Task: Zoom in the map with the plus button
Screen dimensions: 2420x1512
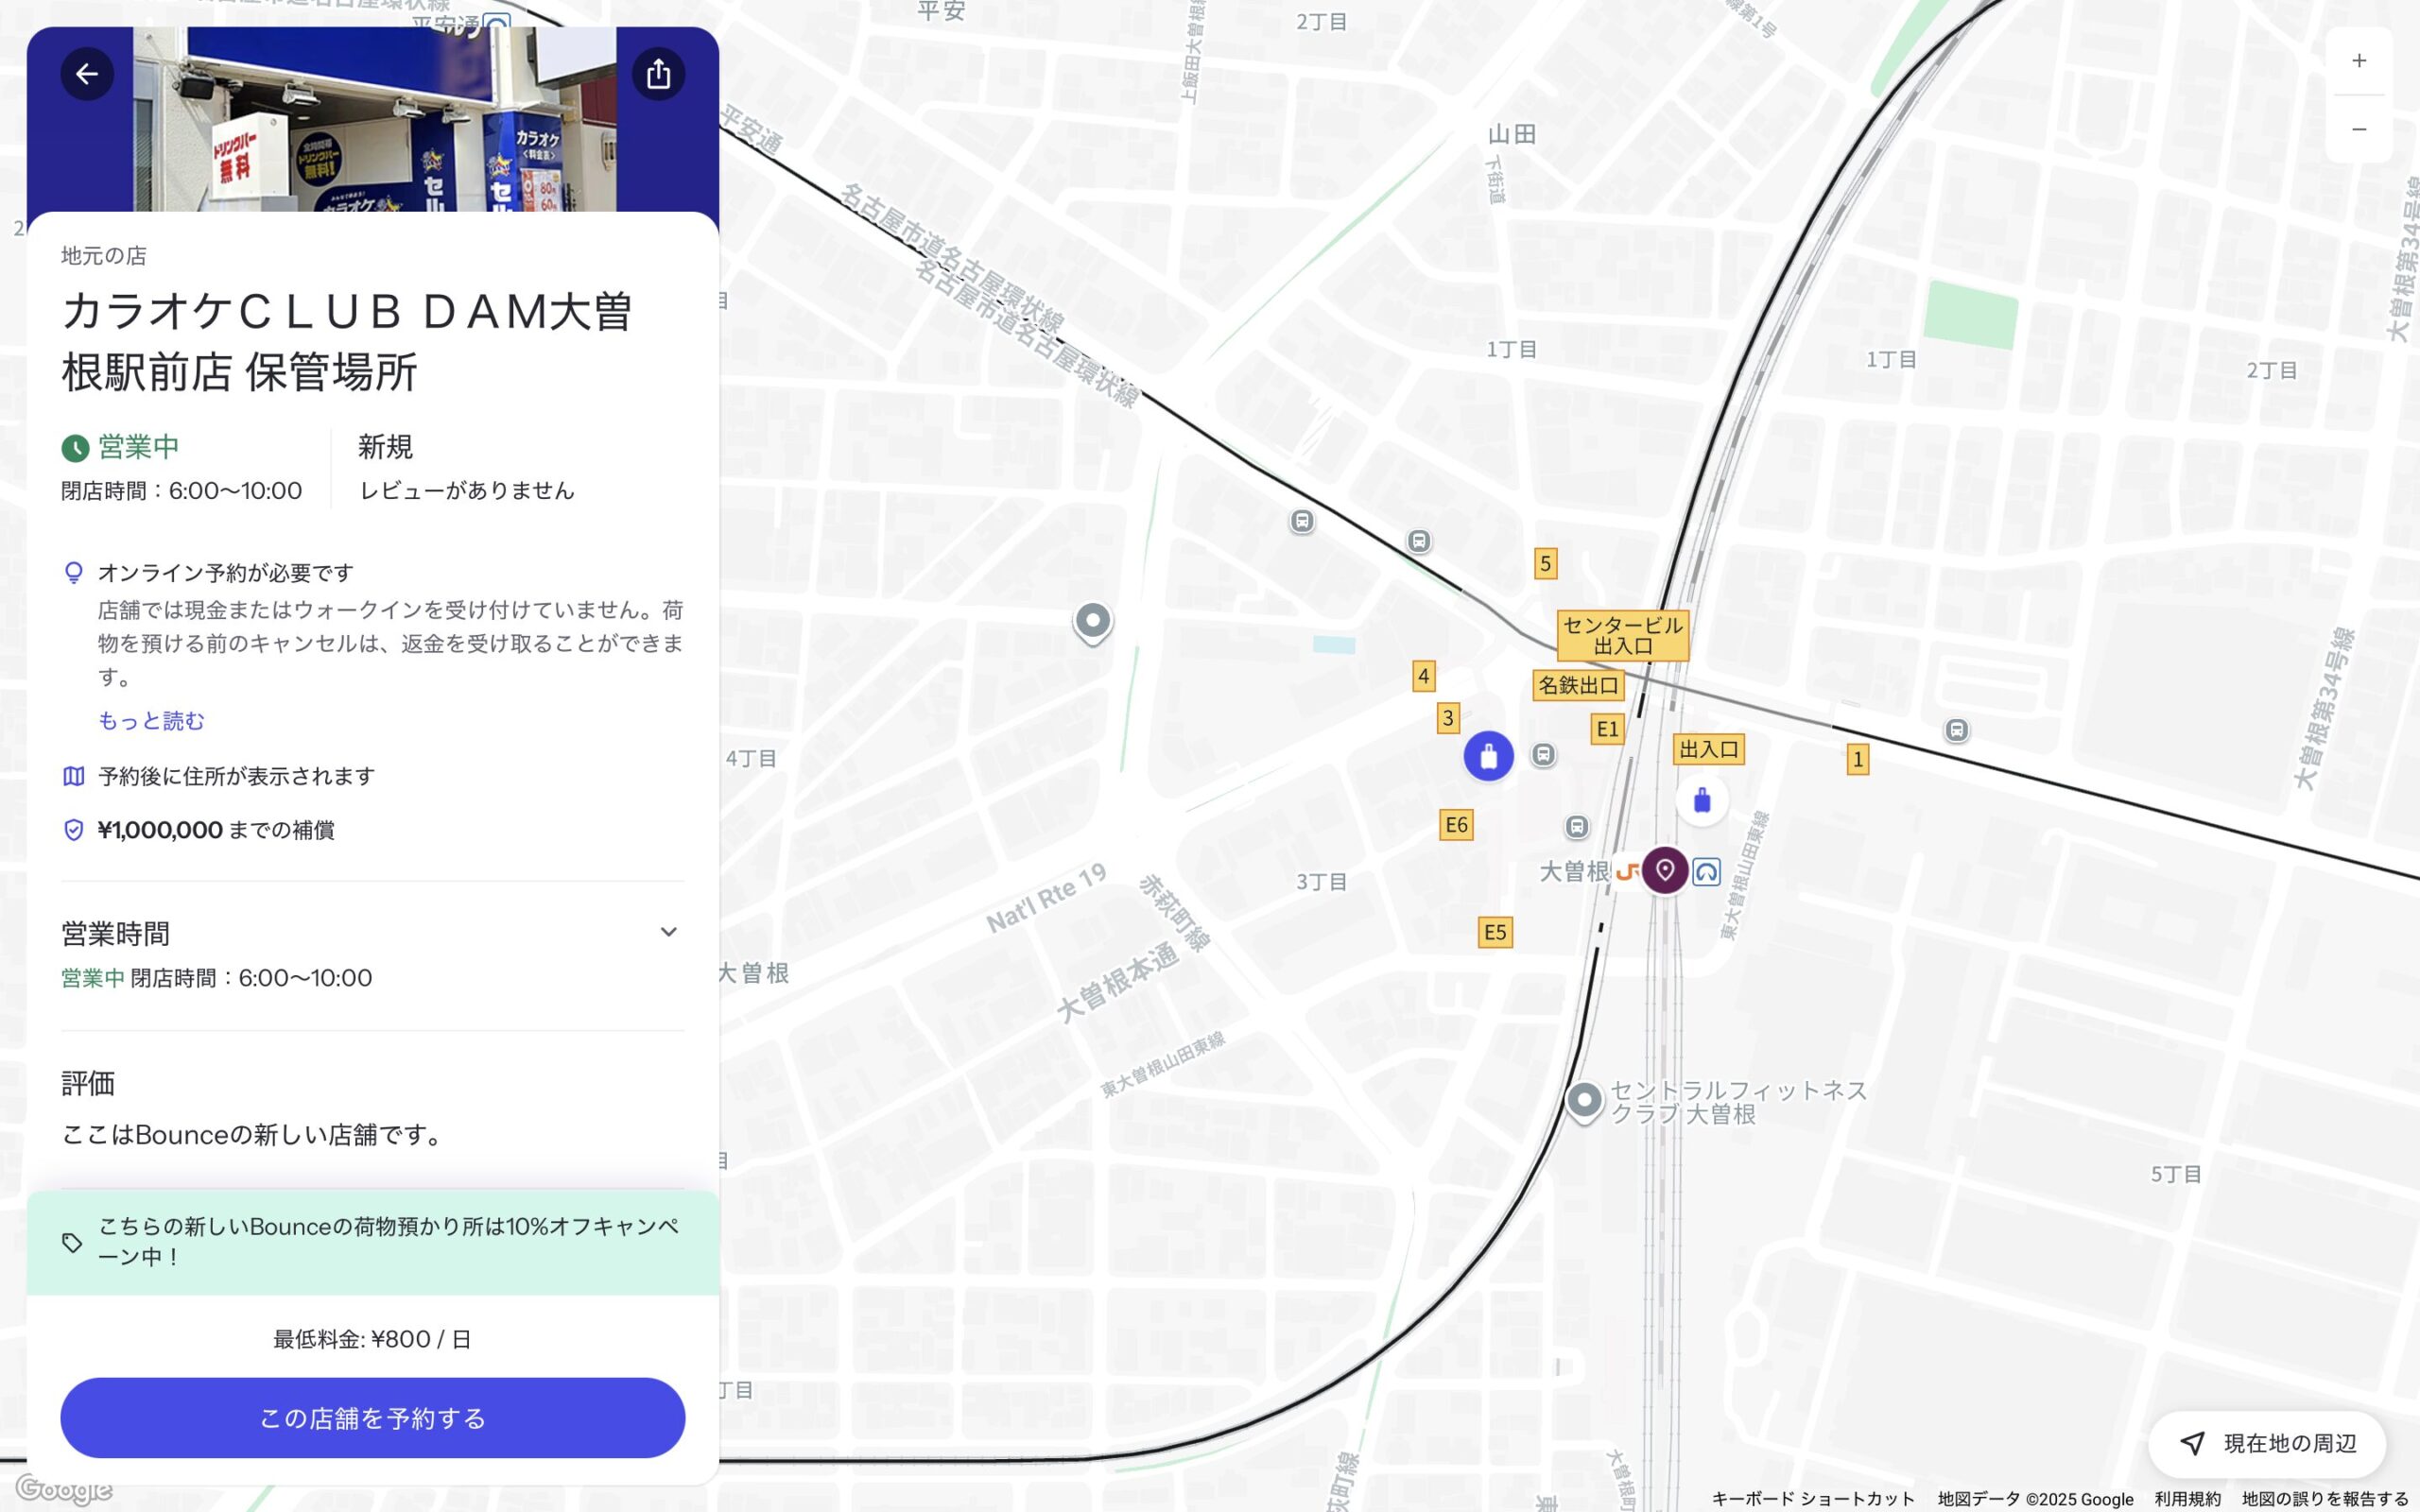Action: click(2359, 61)
